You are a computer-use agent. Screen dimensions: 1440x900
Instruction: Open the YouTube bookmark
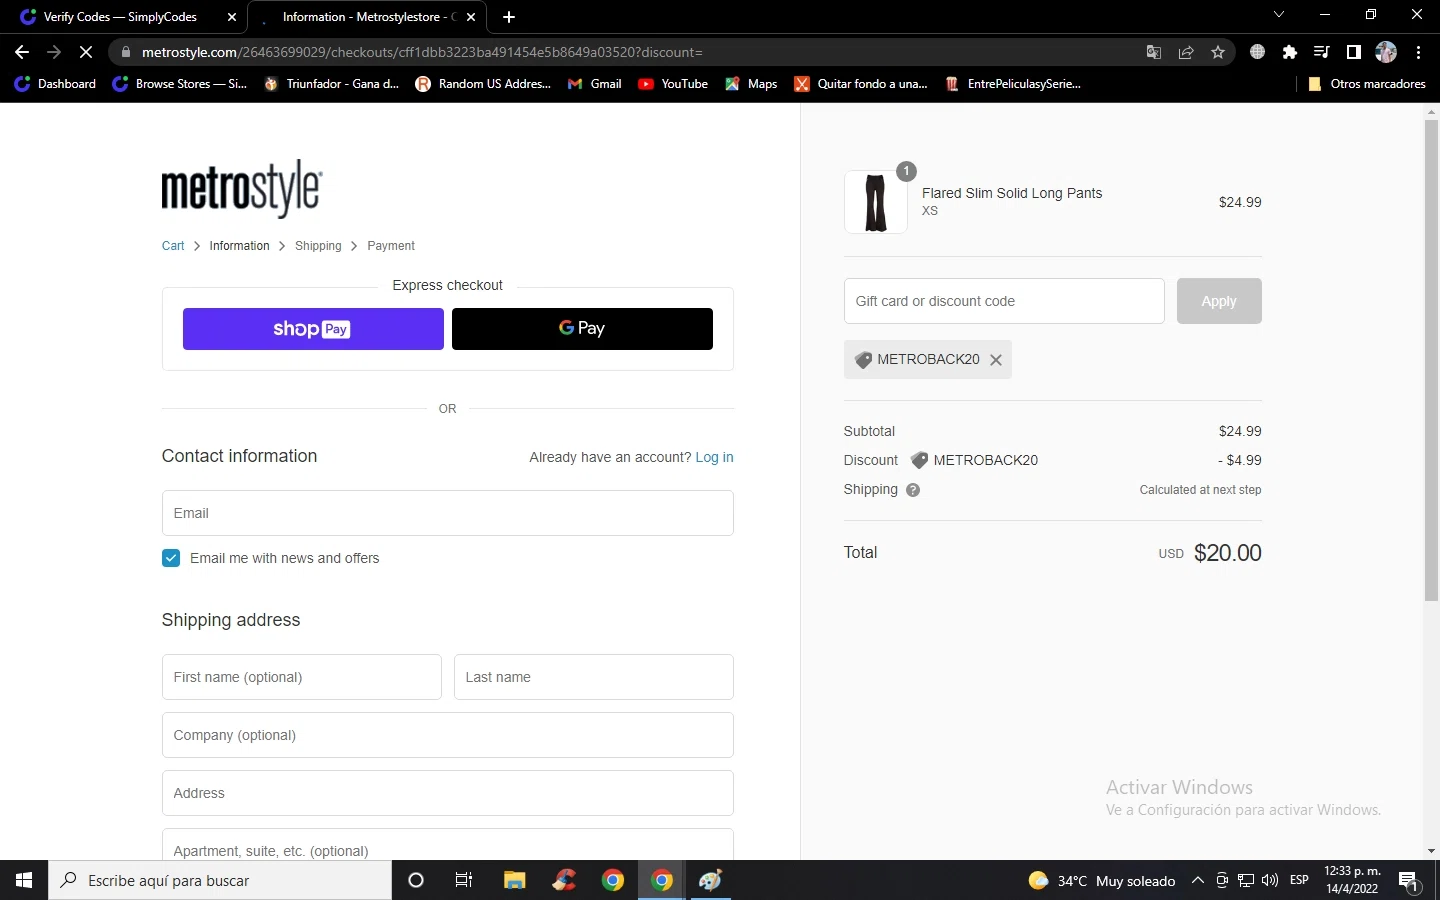click(673, 84)
